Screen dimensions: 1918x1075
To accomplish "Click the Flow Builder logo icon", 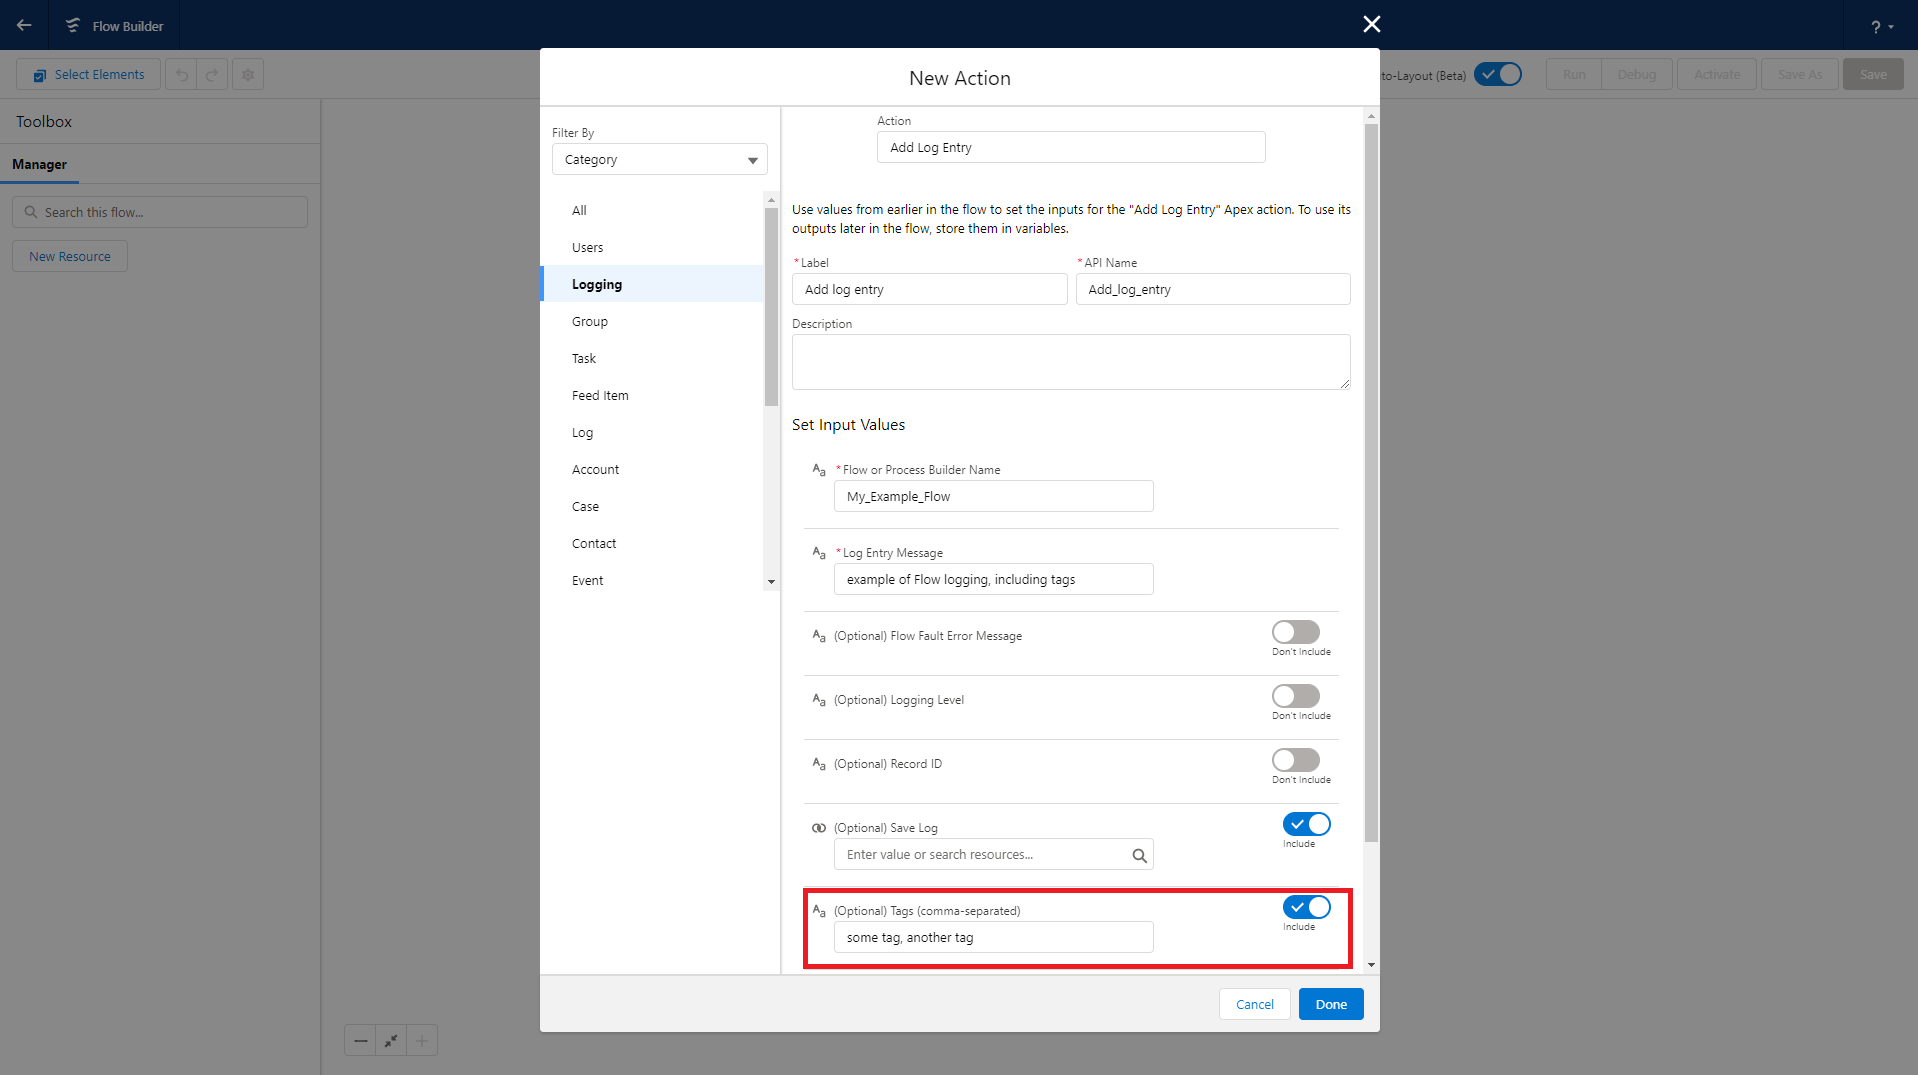I will point(72,25).
